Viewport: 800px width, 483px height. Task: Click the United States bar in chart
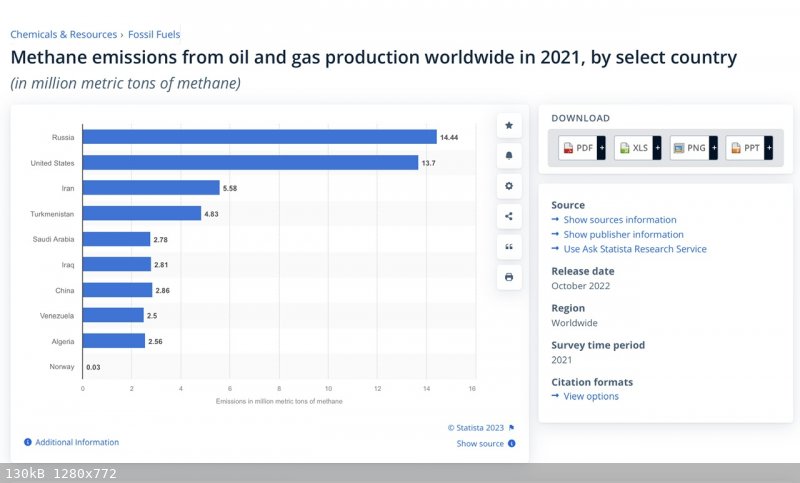coord(251,163)
